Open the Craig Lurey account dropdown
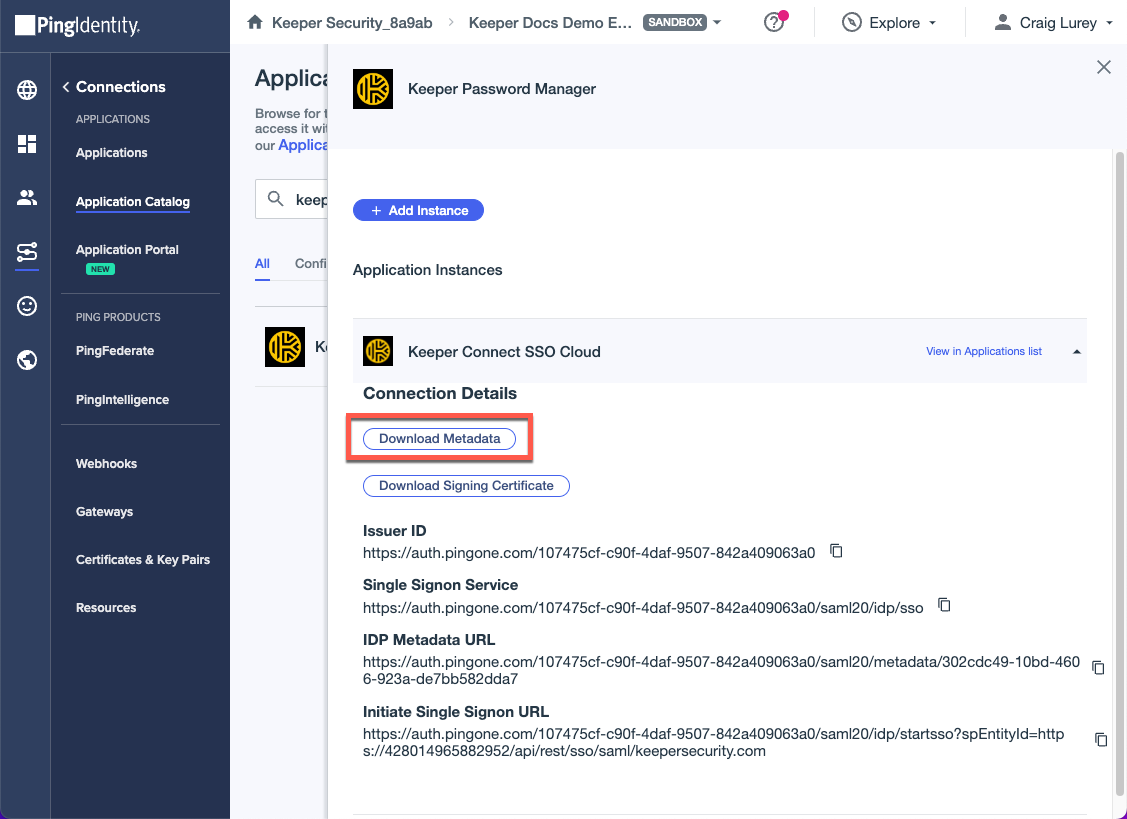Image resolution: width=1127 pixels, height=819 pixels. click(x=1109, y=23)
